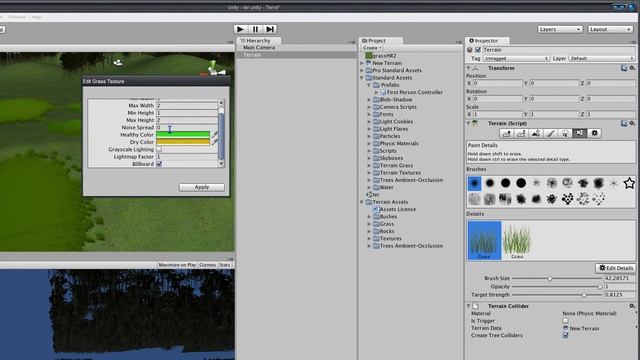Open the Layer dropdown showing Default
The height and width of the screenshot is (360, 640).
(602, 58)
